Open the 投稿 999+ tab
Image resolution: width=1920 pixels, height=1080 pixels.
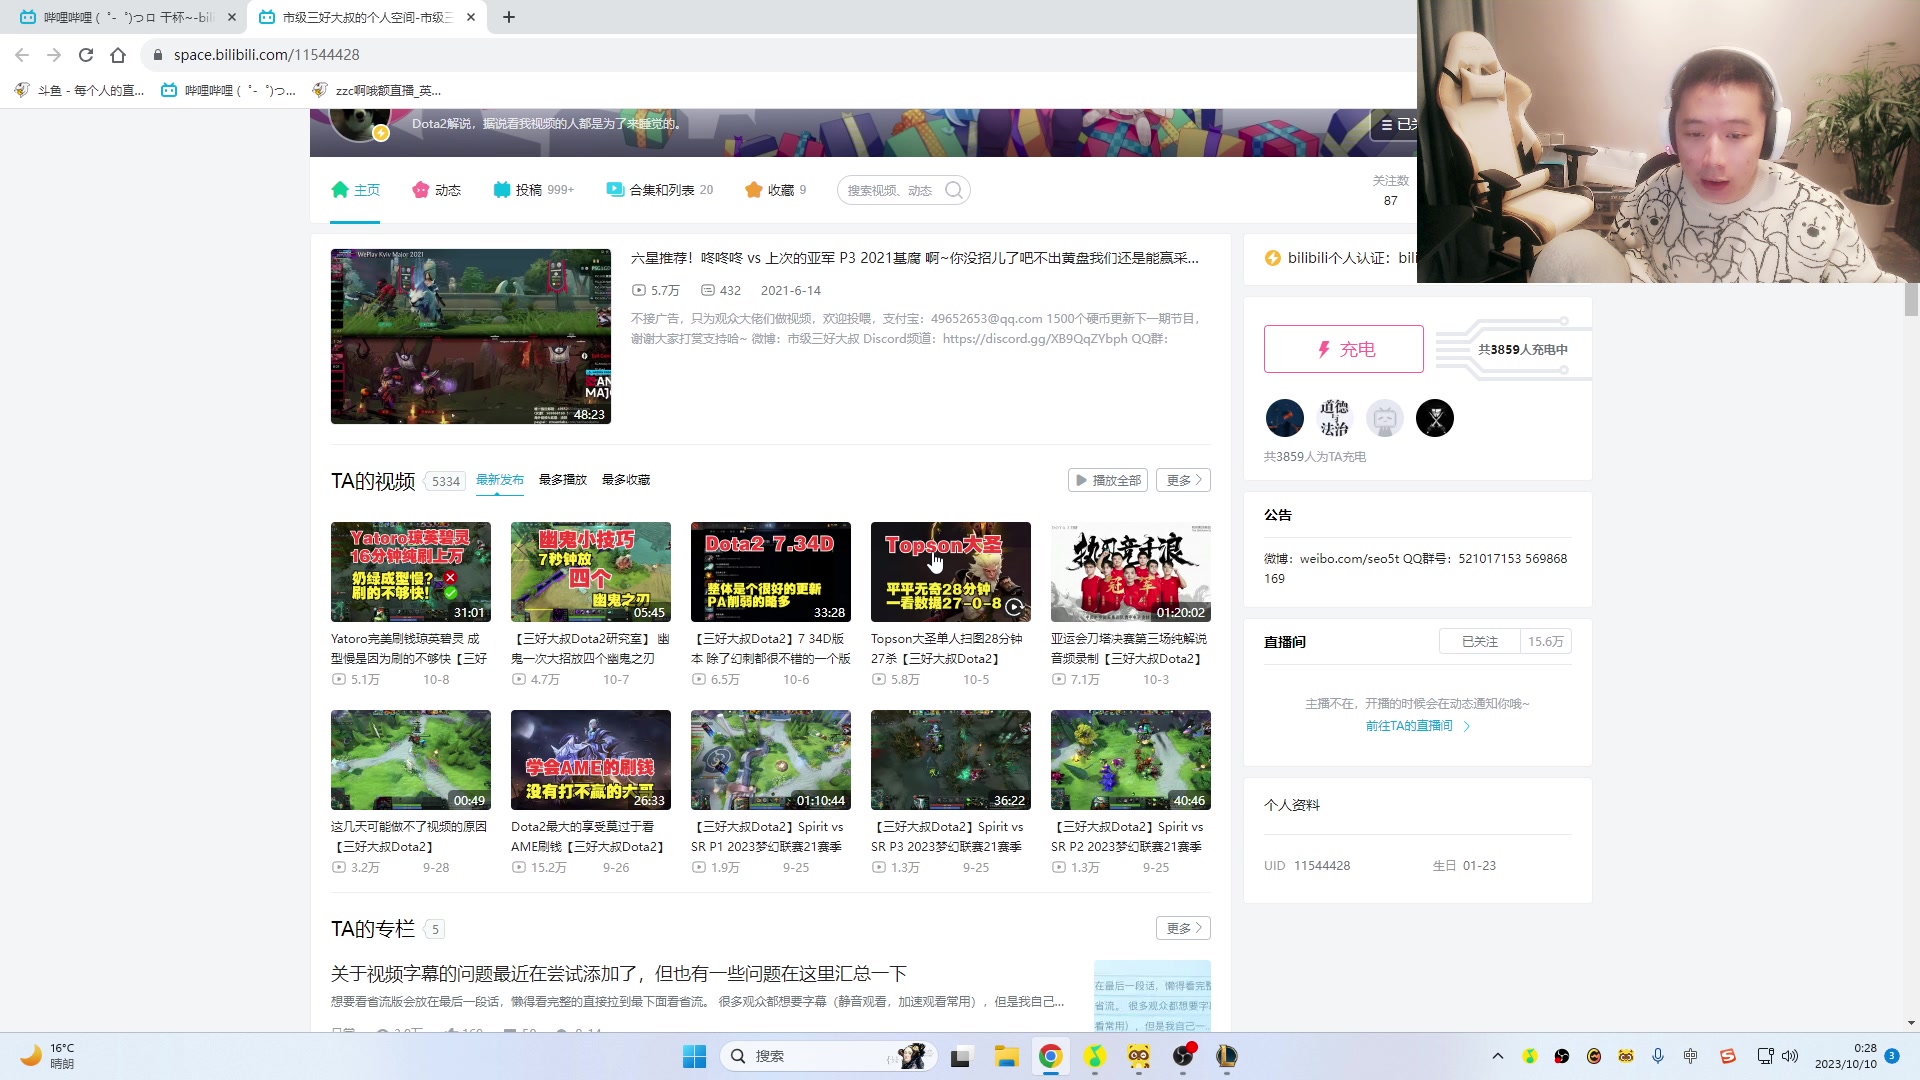coord(533,190)
